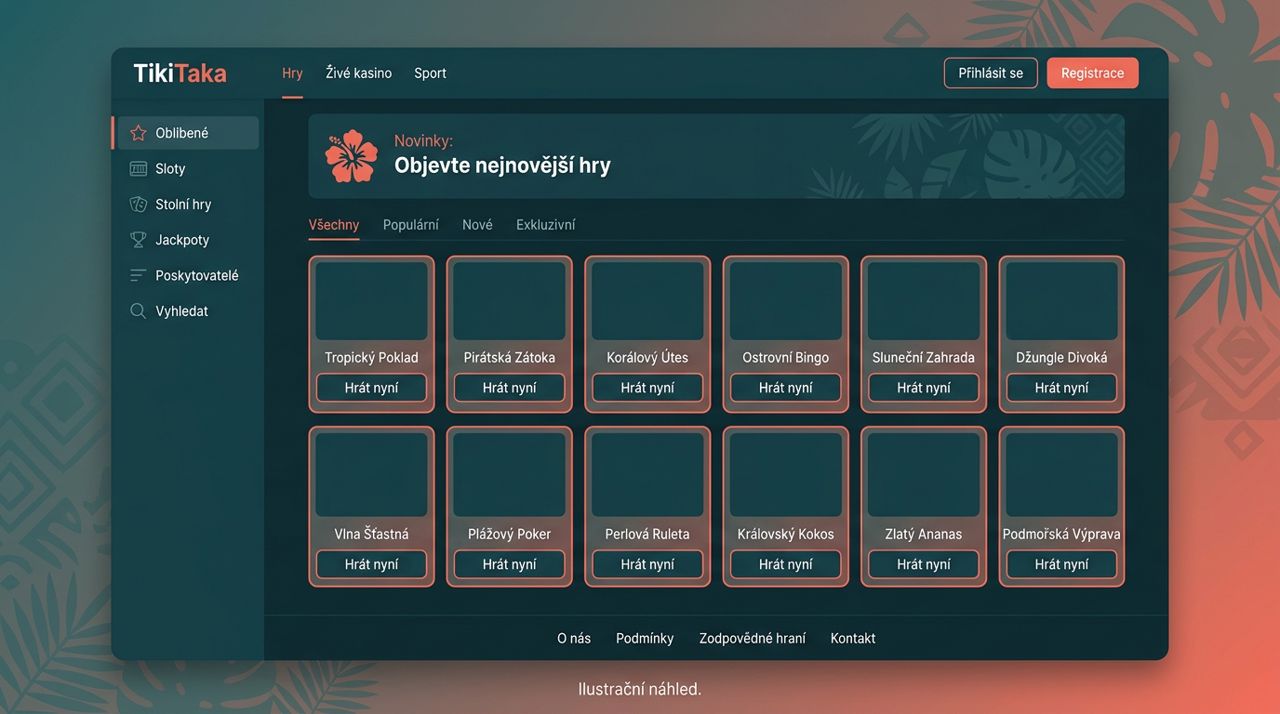Select the Nové filter tab
This screenshot has height=714, width=1280.
tap(477, 225)
